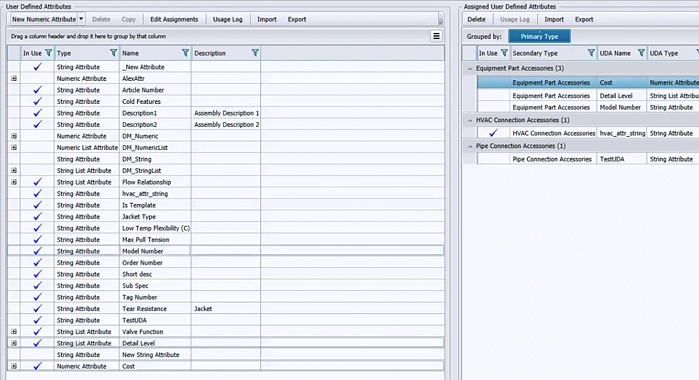Collapse the Equipment Part Accessories group
Image resolution: width=699 pixels, height=380 pixels.
pos(470,69)
